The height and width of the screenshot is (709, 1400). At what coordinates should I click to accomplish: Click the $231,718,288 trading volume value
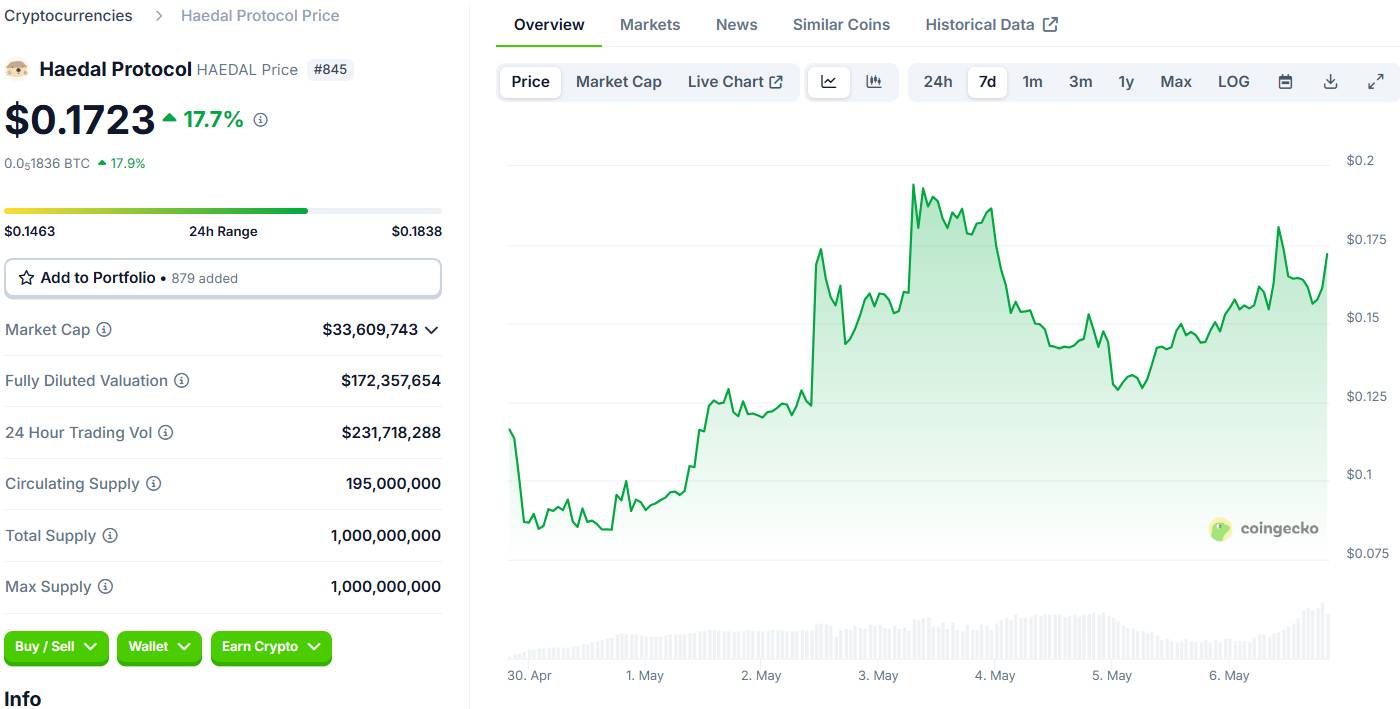click(391, 433)
